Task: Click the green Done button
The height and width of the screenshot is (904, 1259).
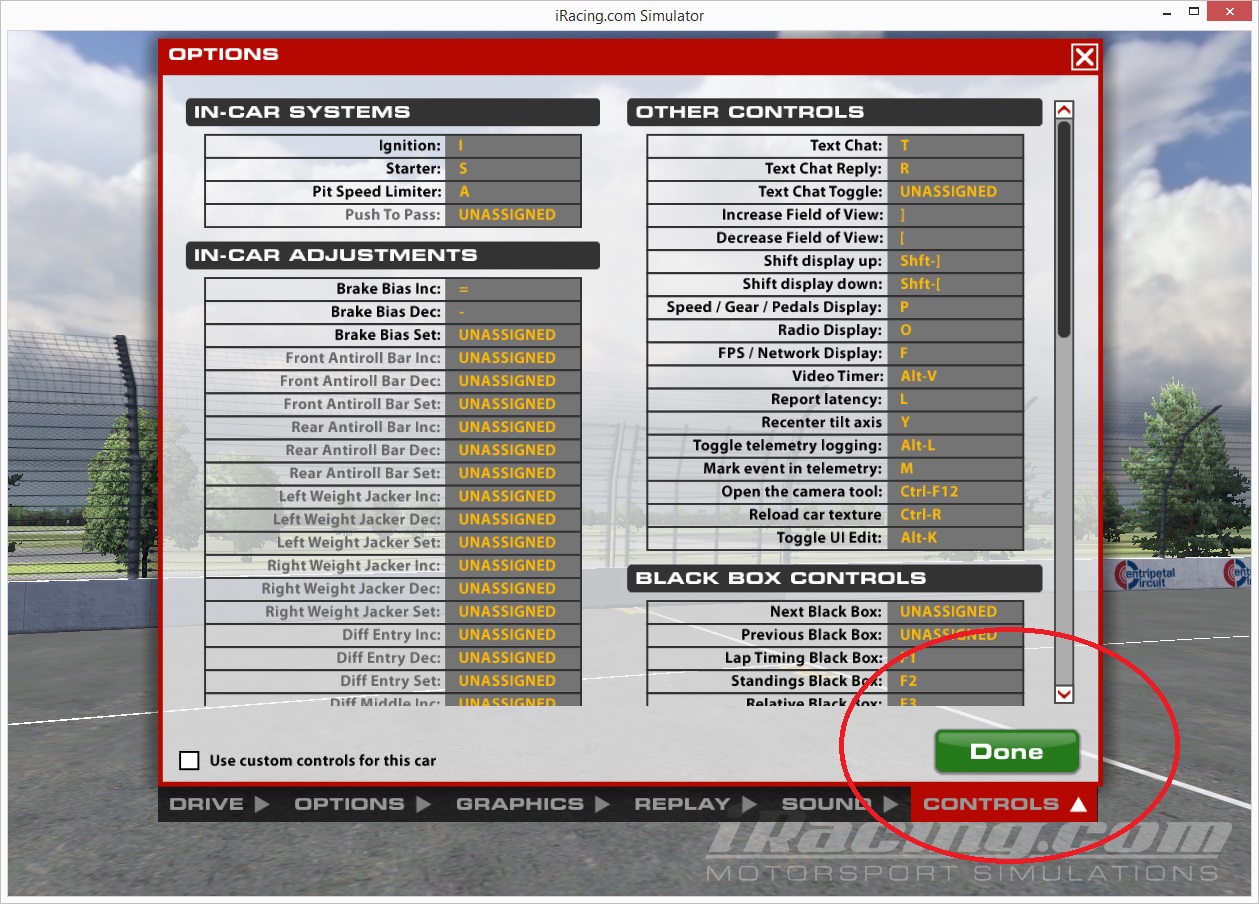Action: tap(1007, 752)
